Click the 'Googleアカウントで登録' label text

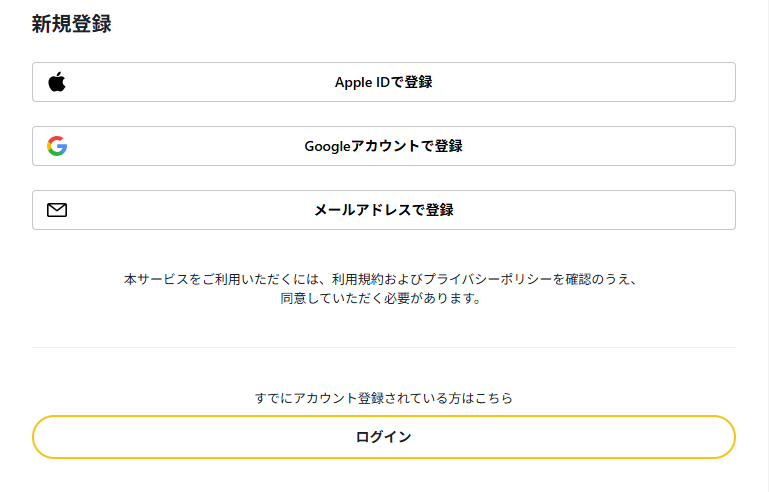click(383, 146)
